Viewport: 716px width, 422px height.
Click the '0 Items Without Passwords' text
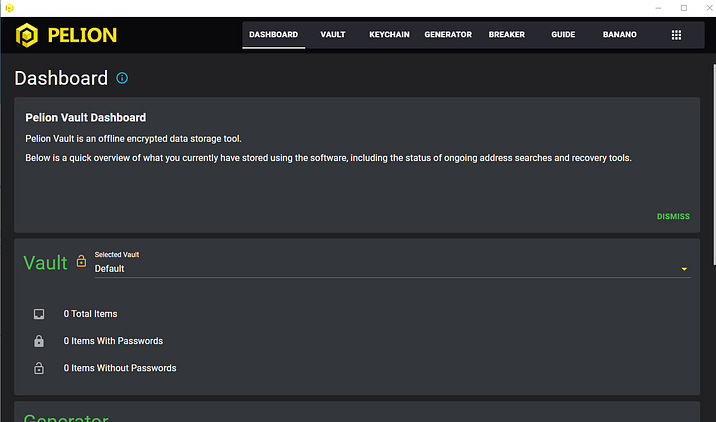[x=120, y=368]
